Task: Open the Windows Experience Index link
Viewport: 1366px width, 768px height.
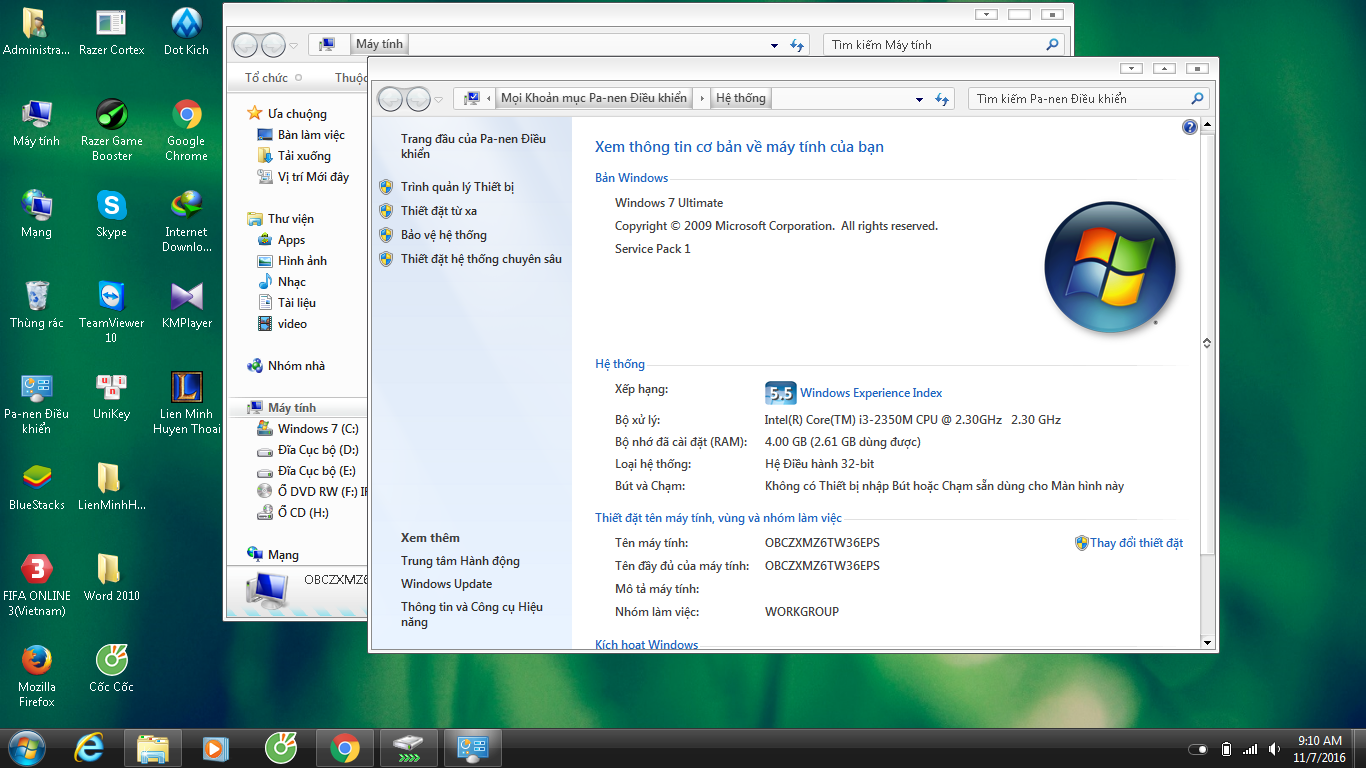Action: tap(871, 393)
